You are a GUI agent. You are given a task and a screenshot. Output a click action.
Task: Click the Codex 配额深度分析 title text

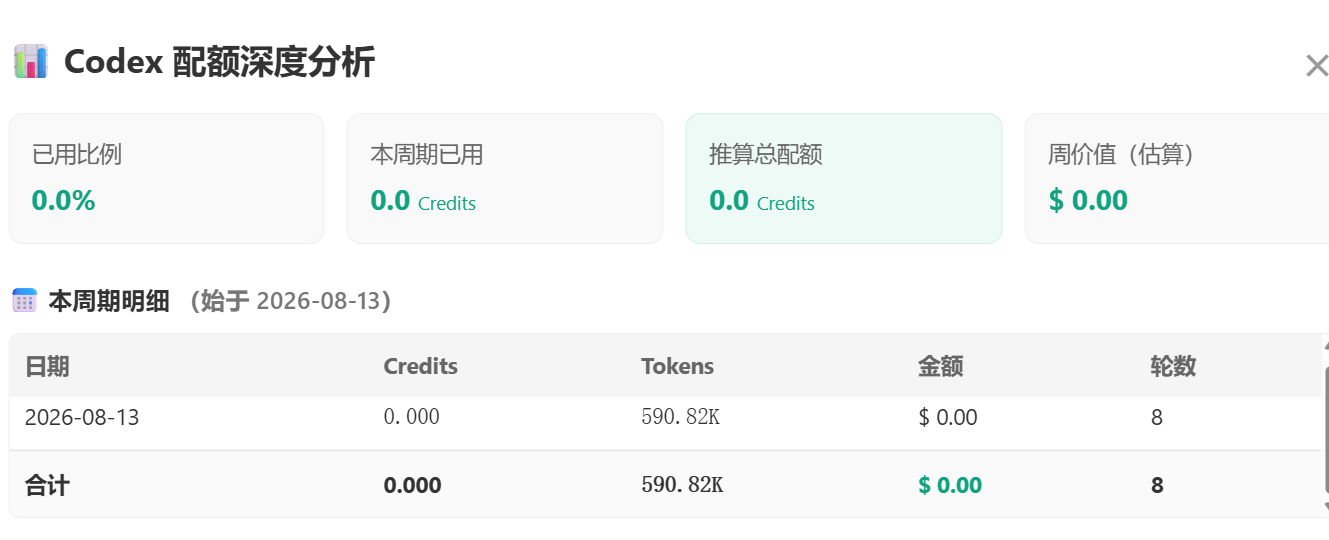pos(219,62)
